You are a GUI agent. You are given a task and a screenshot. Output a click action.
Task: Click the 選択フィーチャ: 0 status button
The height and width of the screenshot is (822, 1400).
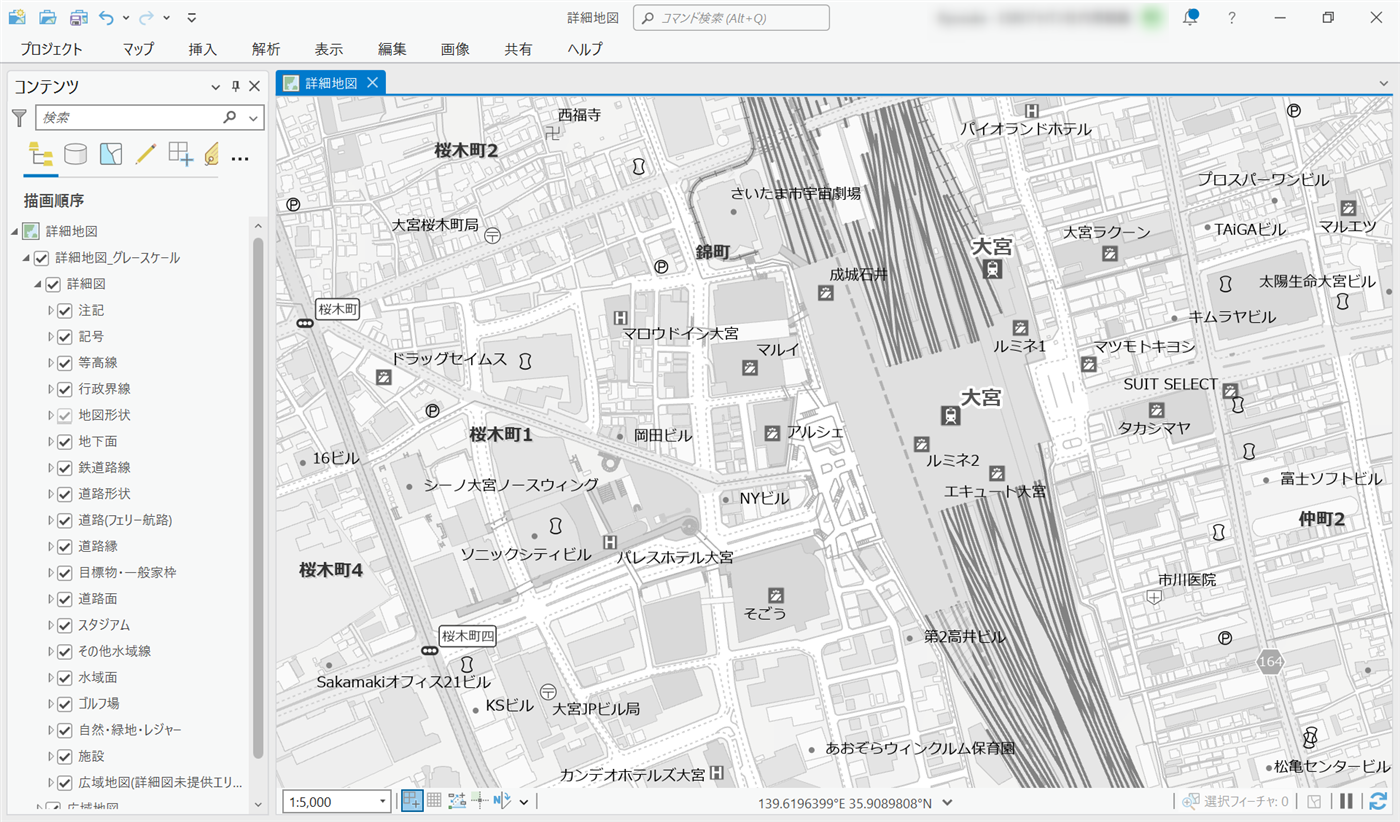1235,801
